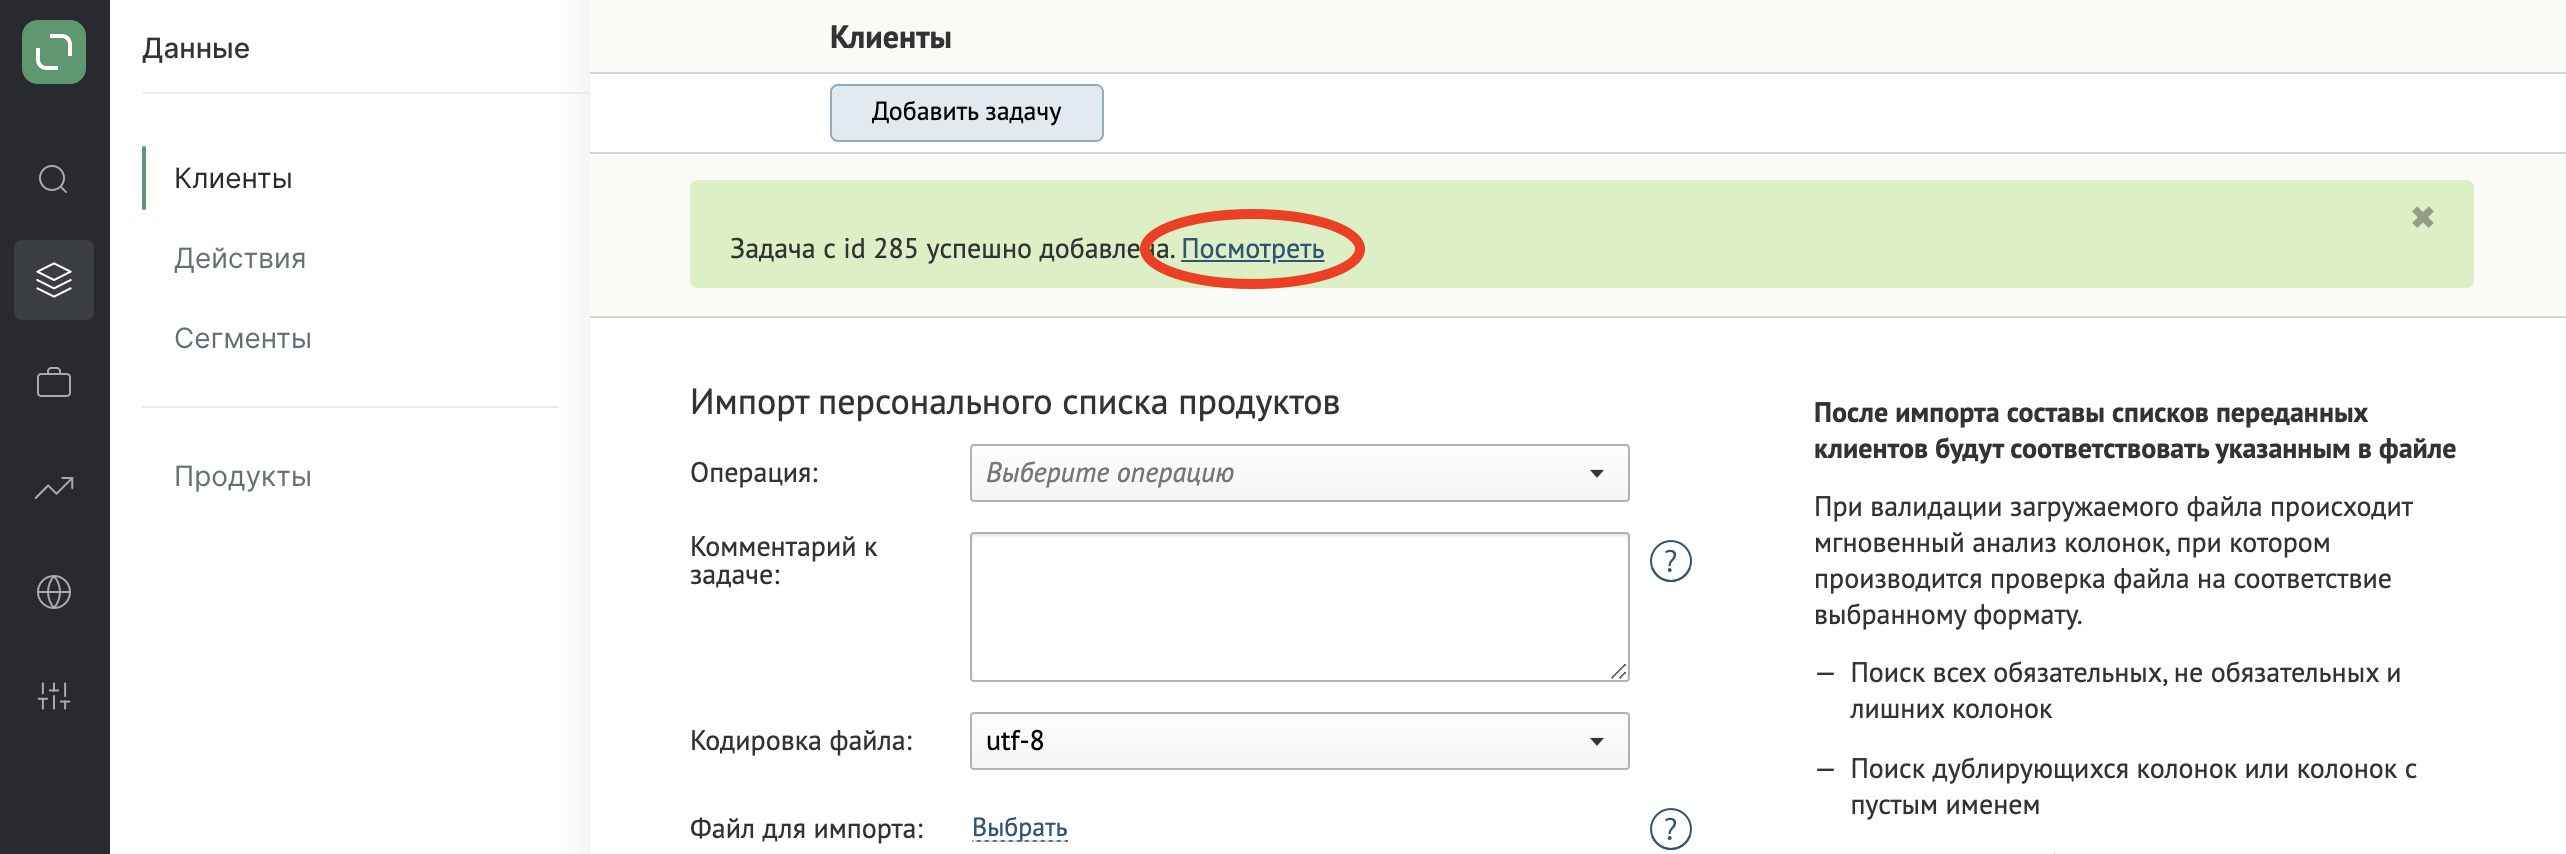2566x854 pixels.
Task: Show help for the import file field
Action: (1670, 829)
